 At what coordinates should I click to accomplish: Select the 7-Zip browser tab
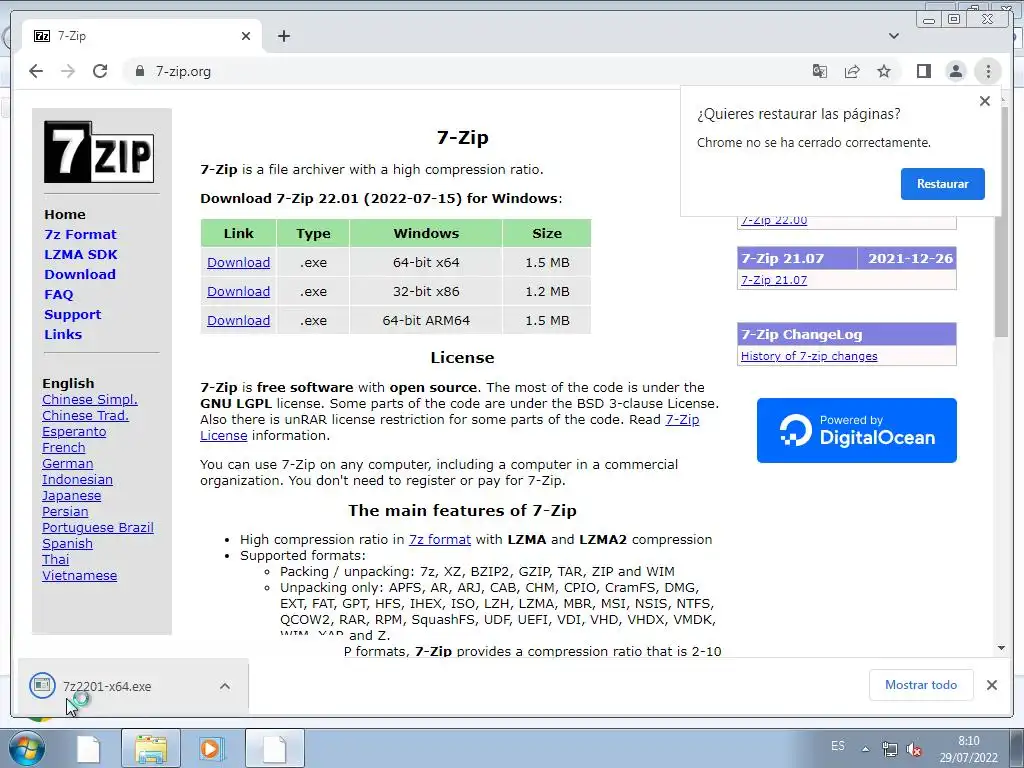[x=141, y=36]
